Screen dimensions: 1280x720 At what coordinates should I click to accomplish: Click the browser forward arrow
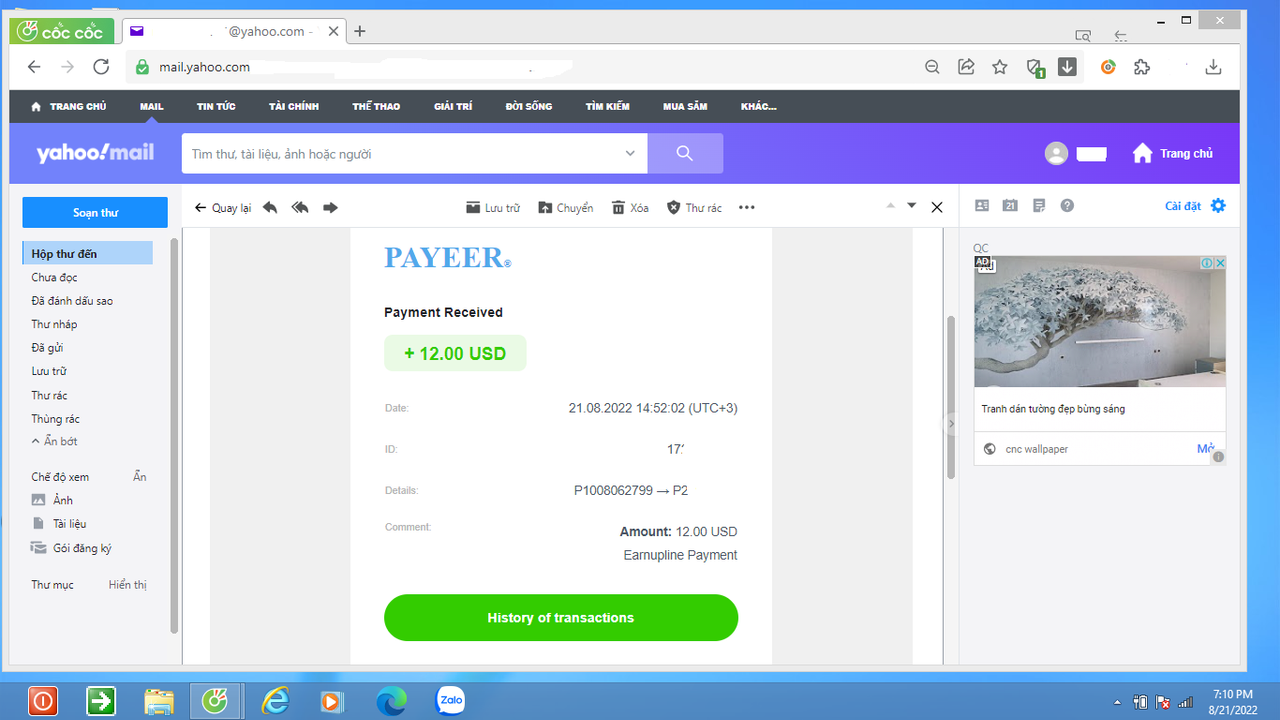tap(67, 67)
